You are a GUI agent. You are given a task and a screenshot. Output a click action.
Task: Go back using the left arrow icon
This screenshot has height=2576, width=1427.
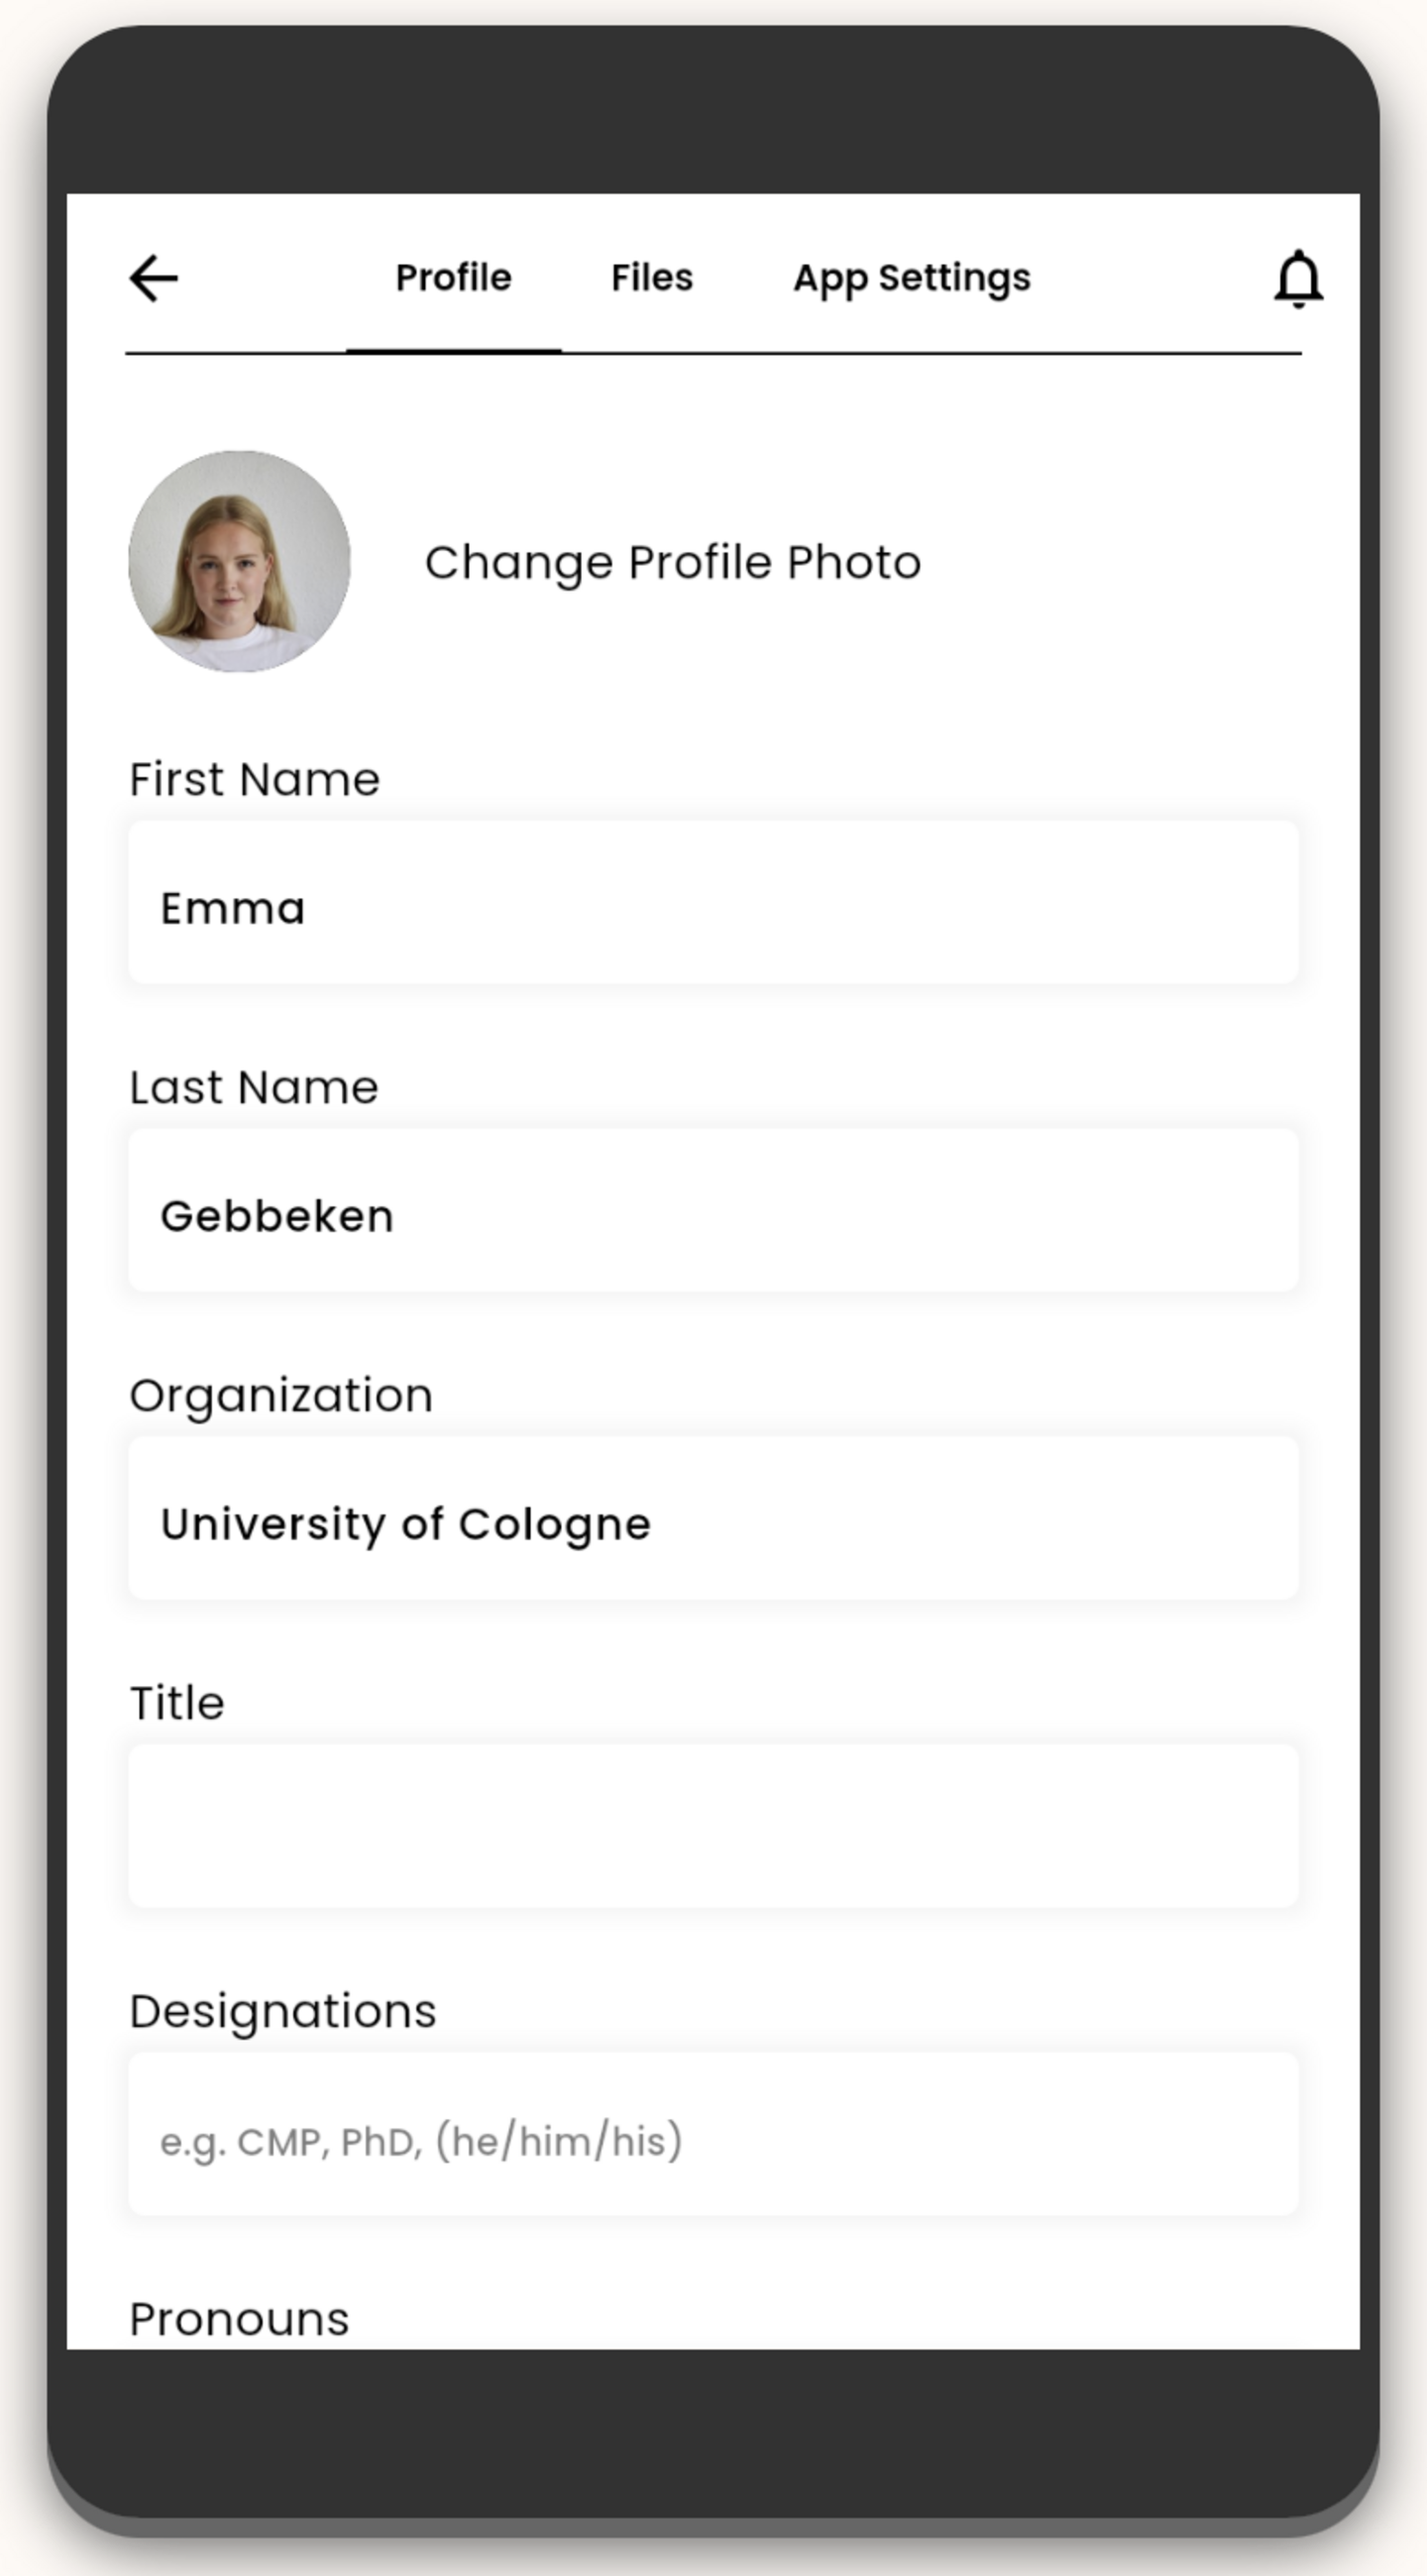[153, 278]
